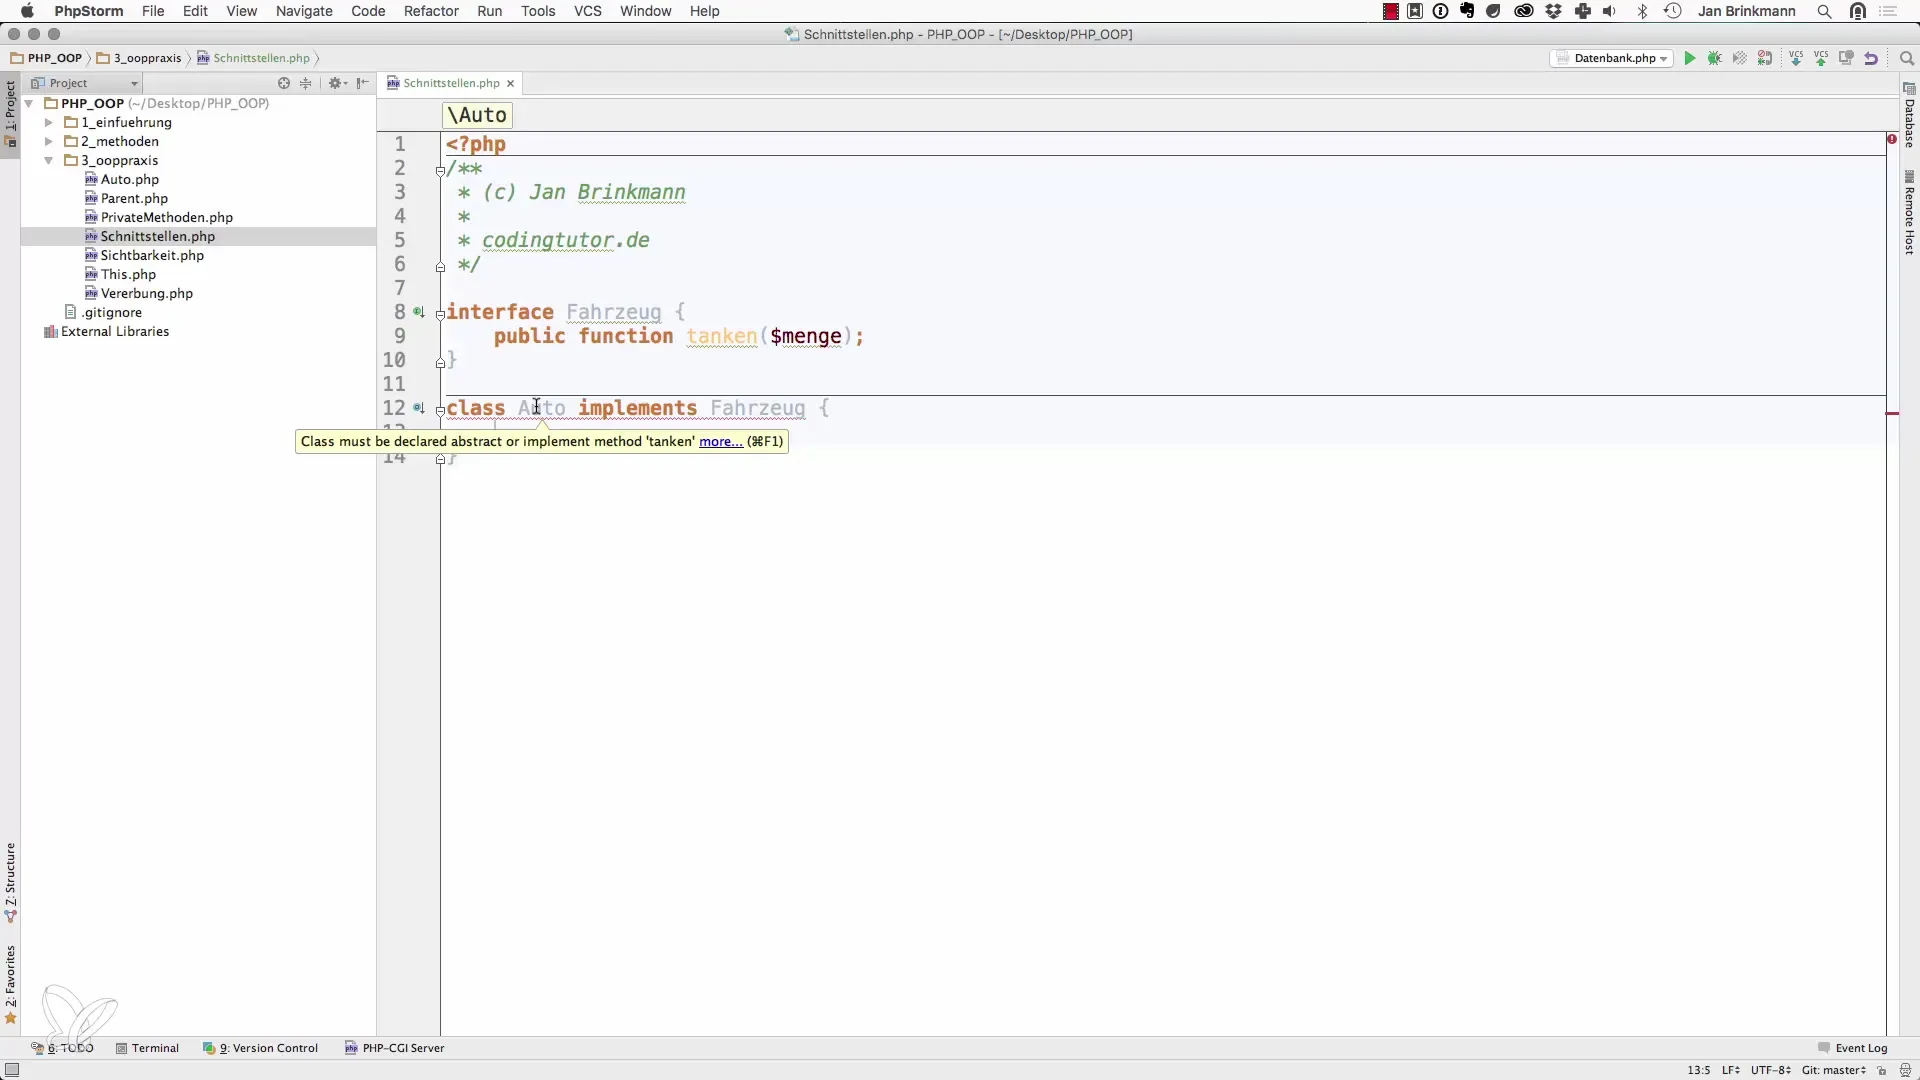
Task: Open Search Everywhere magnifier in toolbar
Action: point(1906,59)
